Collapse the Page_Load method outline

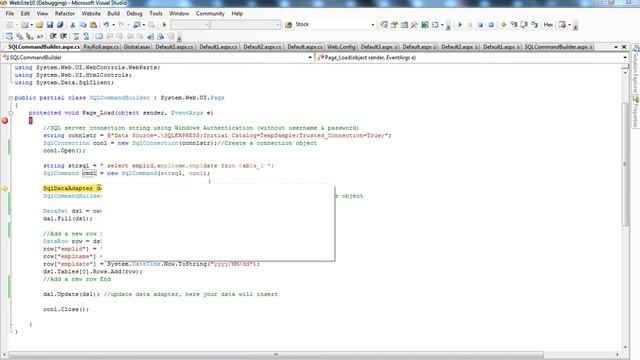[x=11, y=113]
